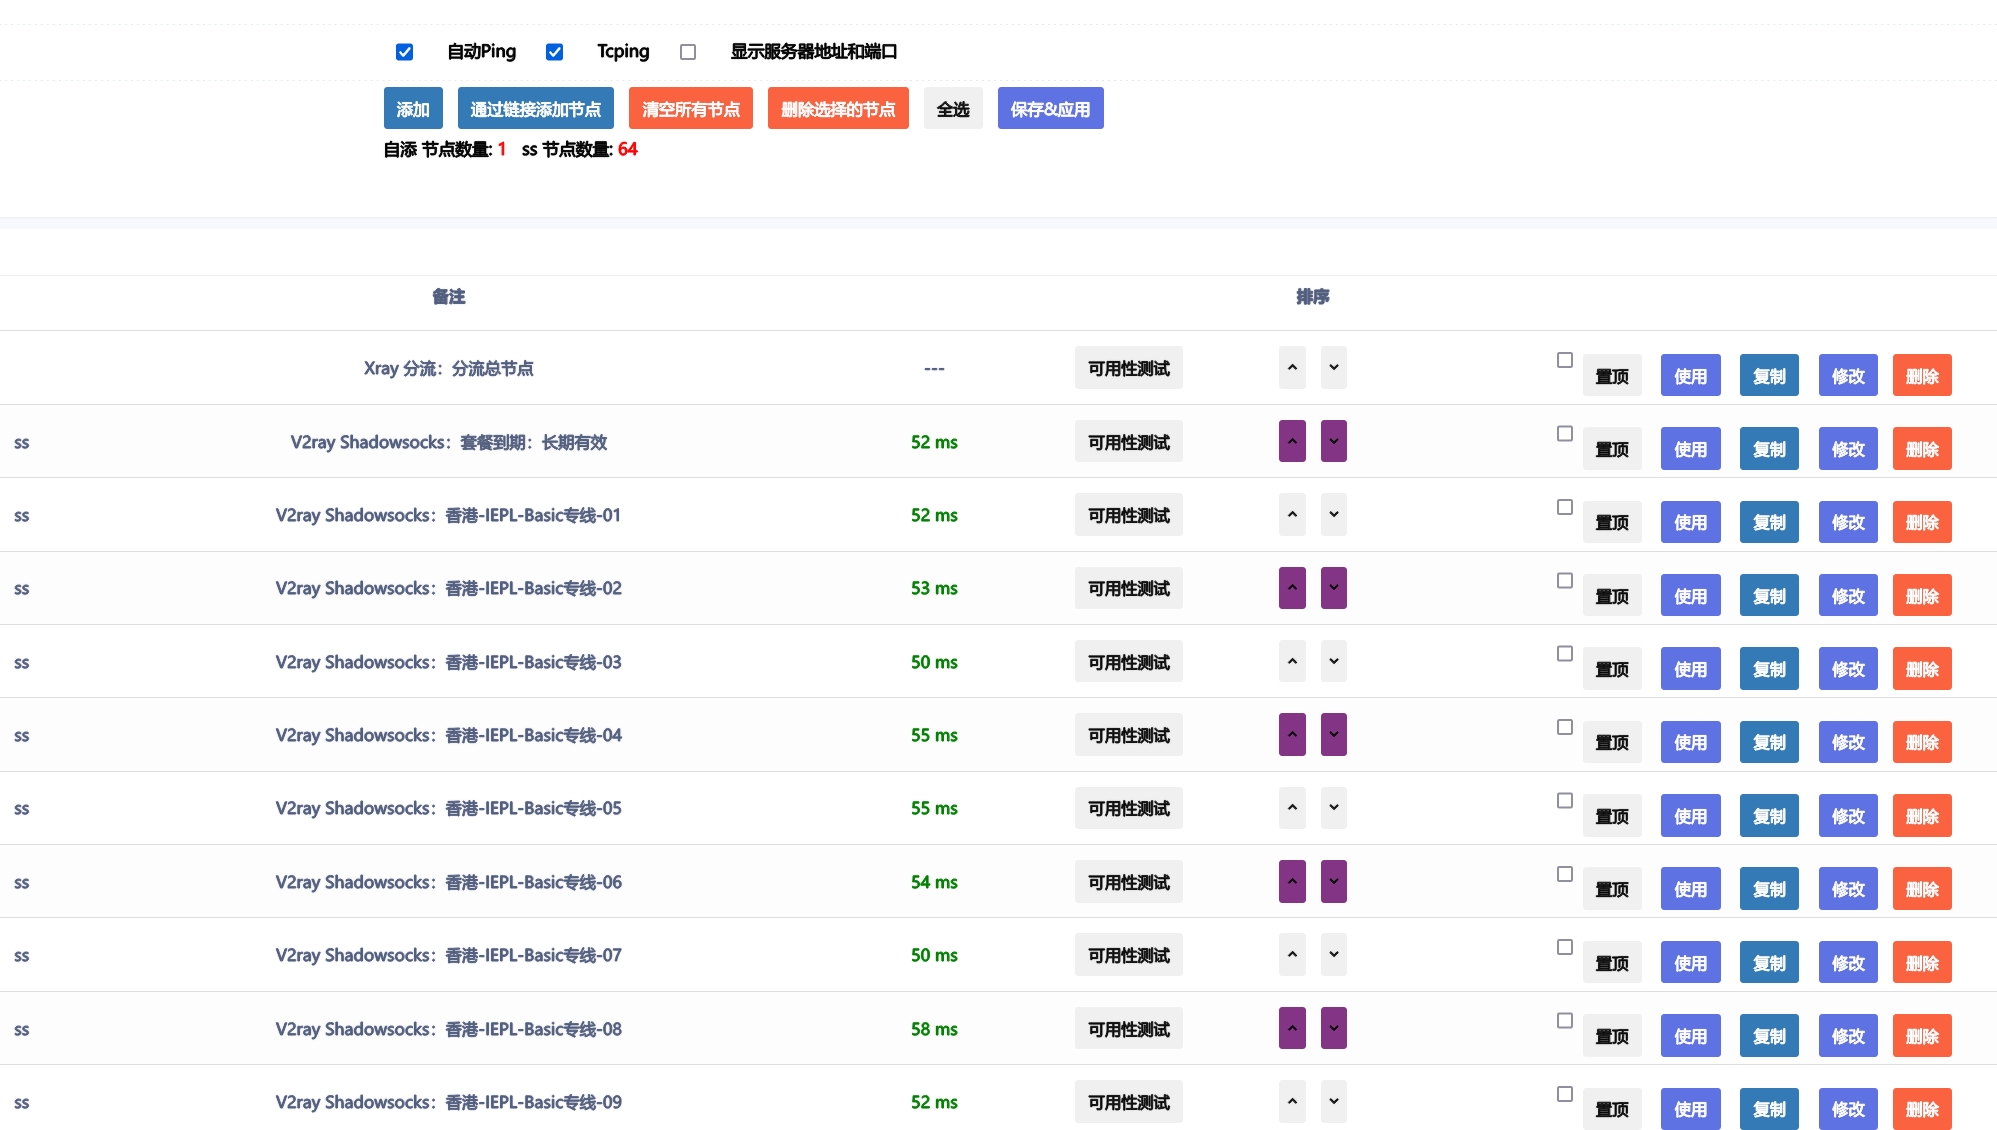Viewport: 1997px width, 1130px height.
Task: Click up arrow for 套餐到期 row
Action: click(1292, 441)
